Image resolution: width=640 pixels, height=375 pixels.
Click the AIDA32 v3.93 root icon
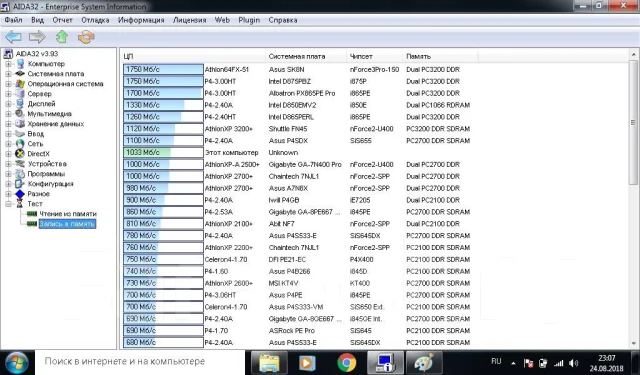(x=8, y=54)
